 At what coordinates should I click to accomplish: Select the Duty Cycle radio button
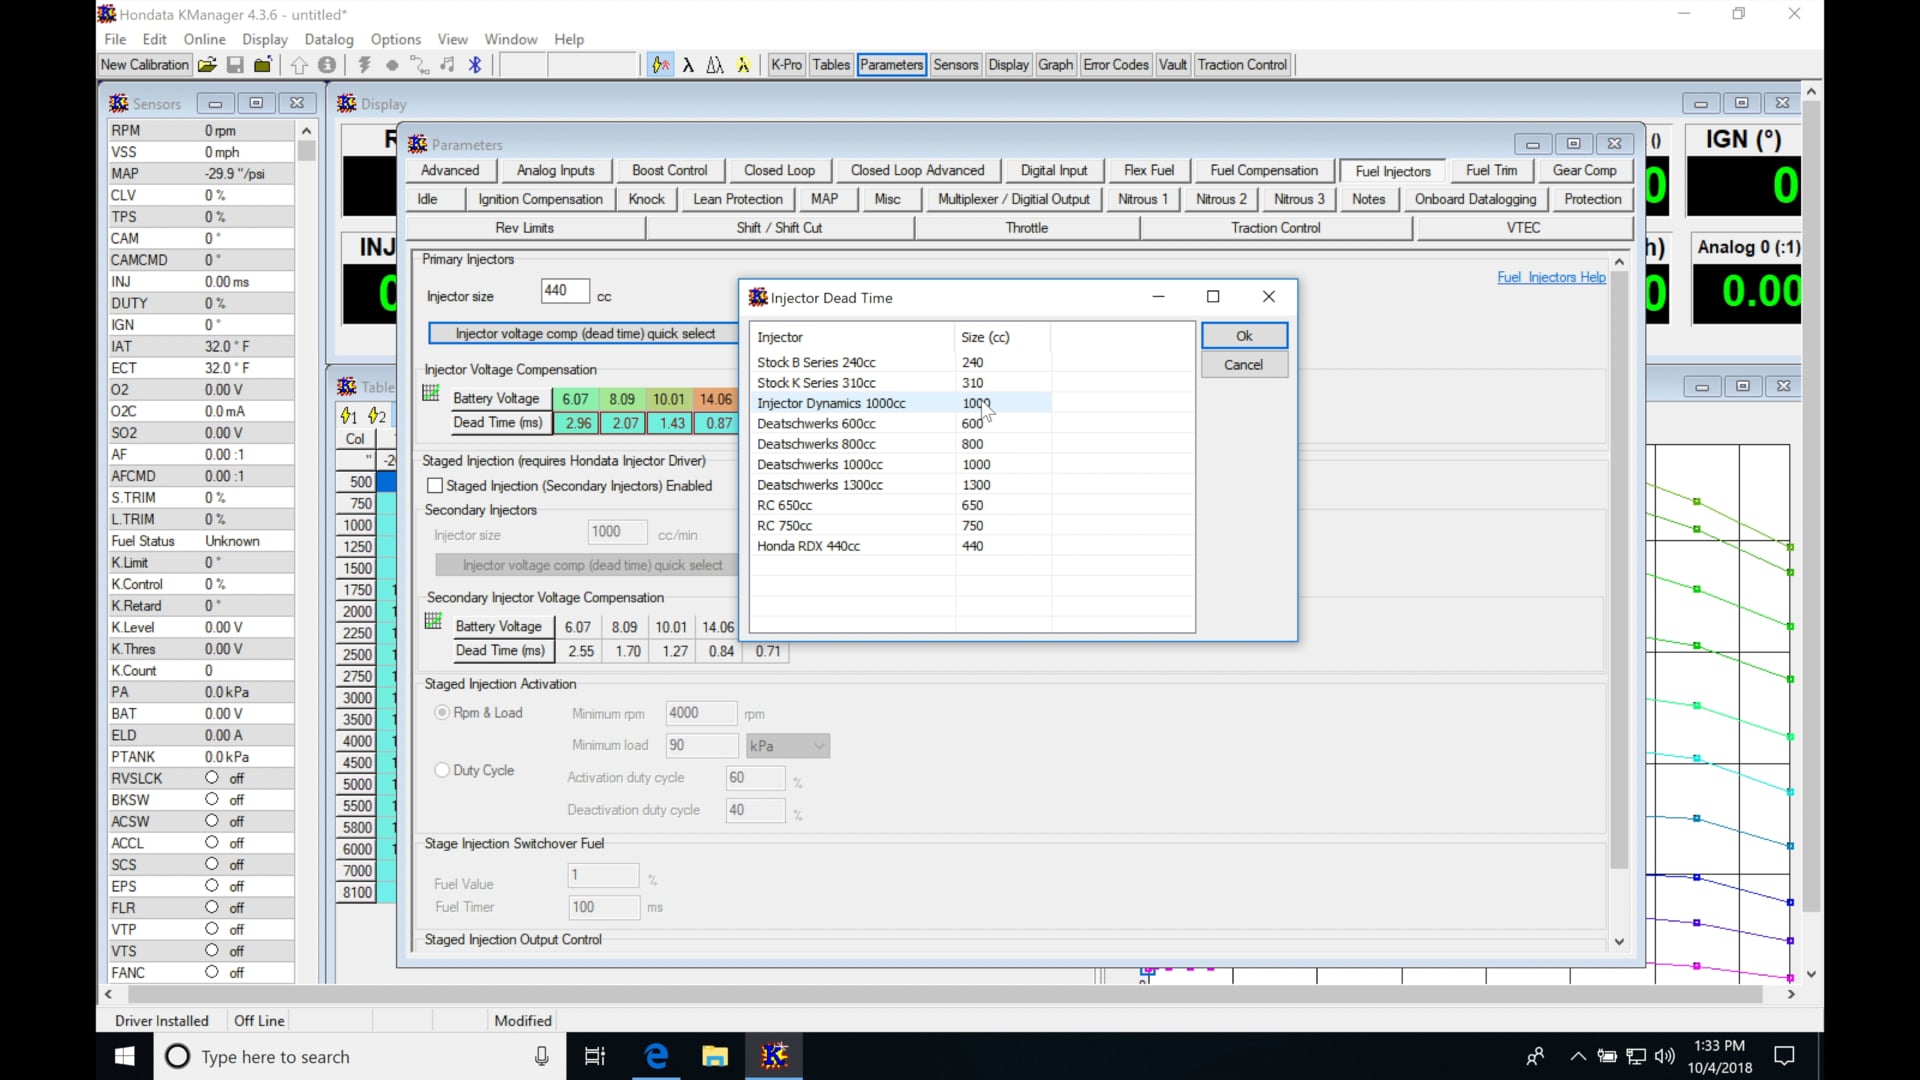point(441,770)
